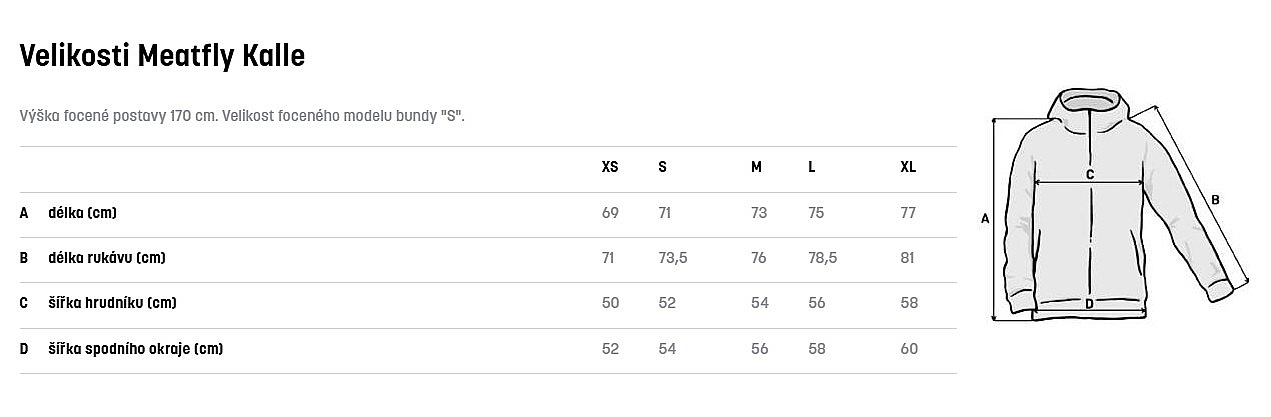Click the letter A in the diagram
This screenshot has width=1271, height=417.
pos(985,219)
